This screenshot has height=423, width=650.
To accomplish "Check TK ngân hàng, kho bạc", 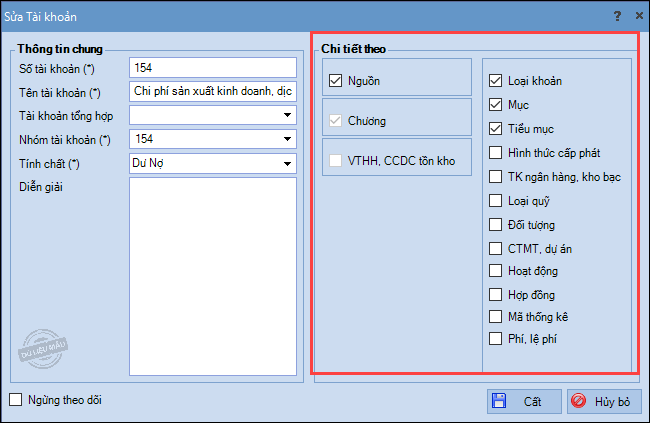I will click(x=495, y=177).
